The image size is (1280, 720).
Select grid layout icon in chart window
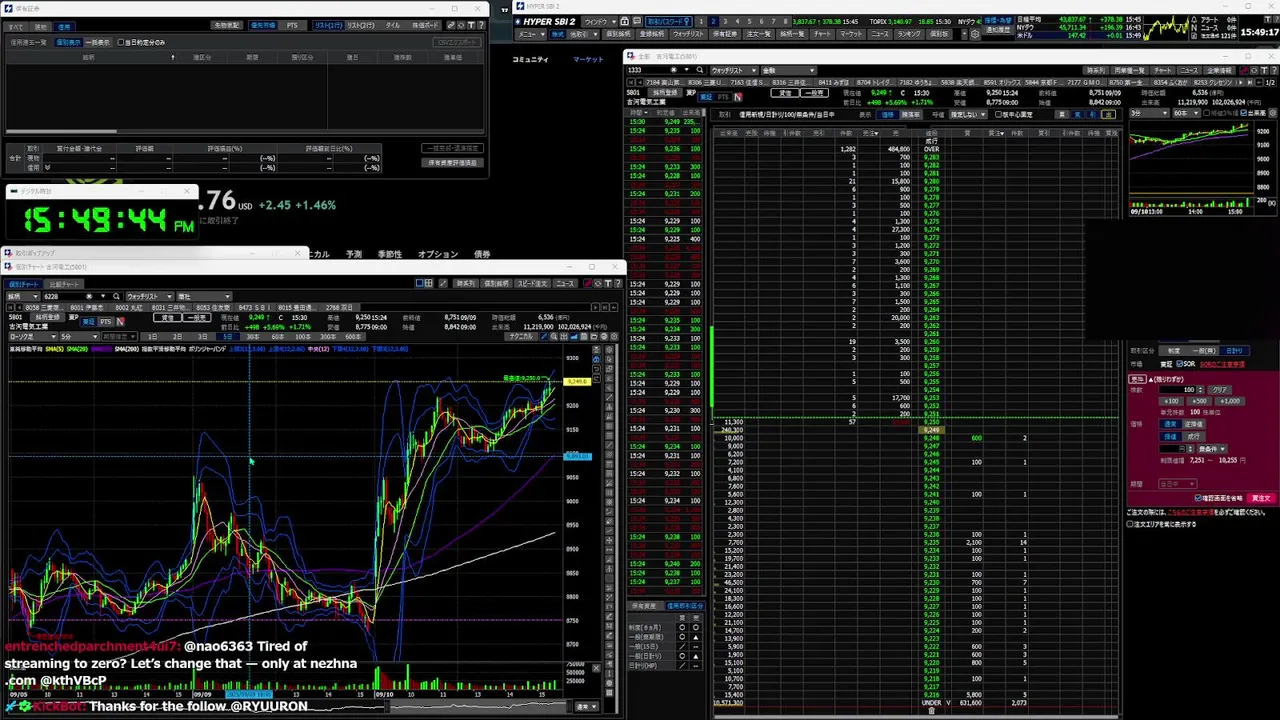[x=428, y=283]
